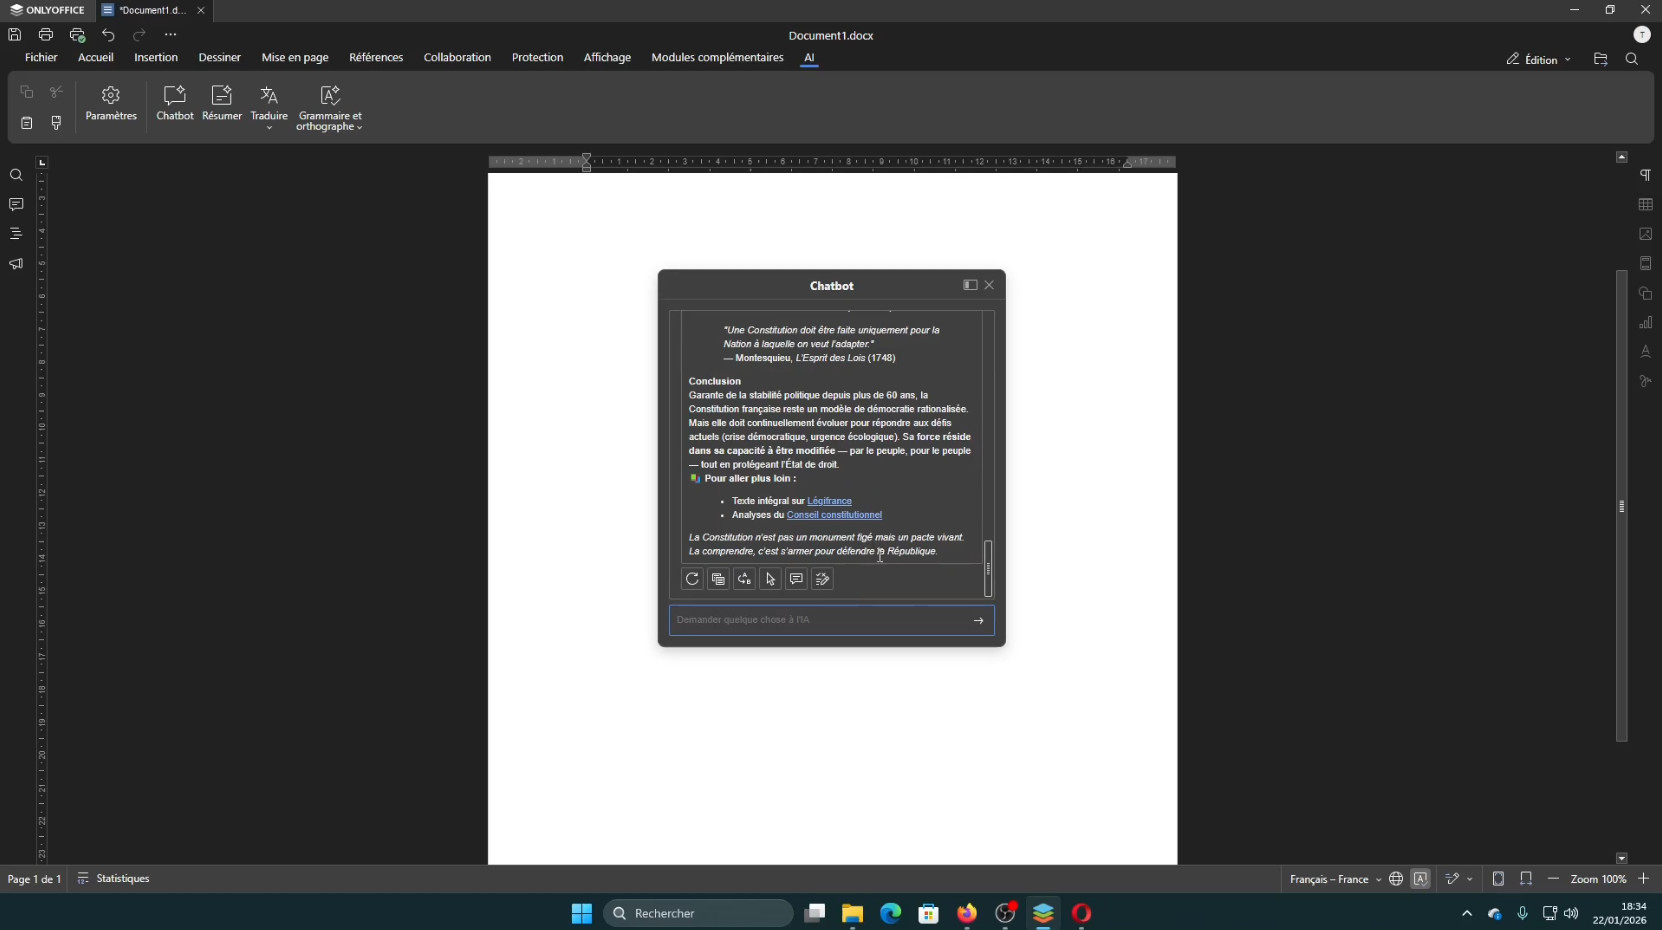Open AI Paramètres gear icon
Image resolution: width=1662 pixels, height=930 pixels.
111,103
